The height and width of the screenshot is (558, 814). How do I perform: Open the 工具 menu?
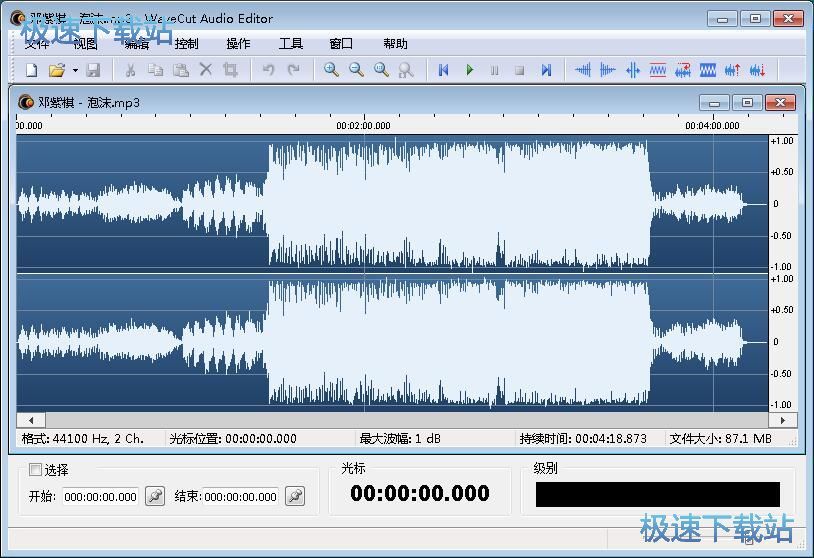[x=290, y=44]
